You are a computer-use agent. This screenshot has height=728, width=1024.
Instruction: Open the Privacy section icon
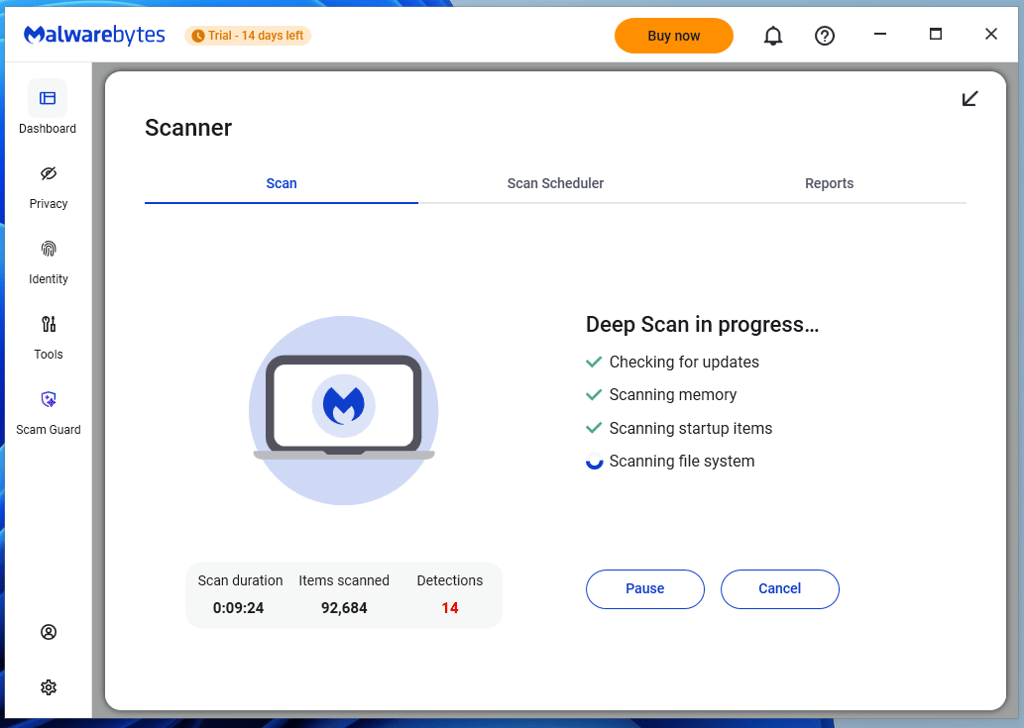point(48,174)
